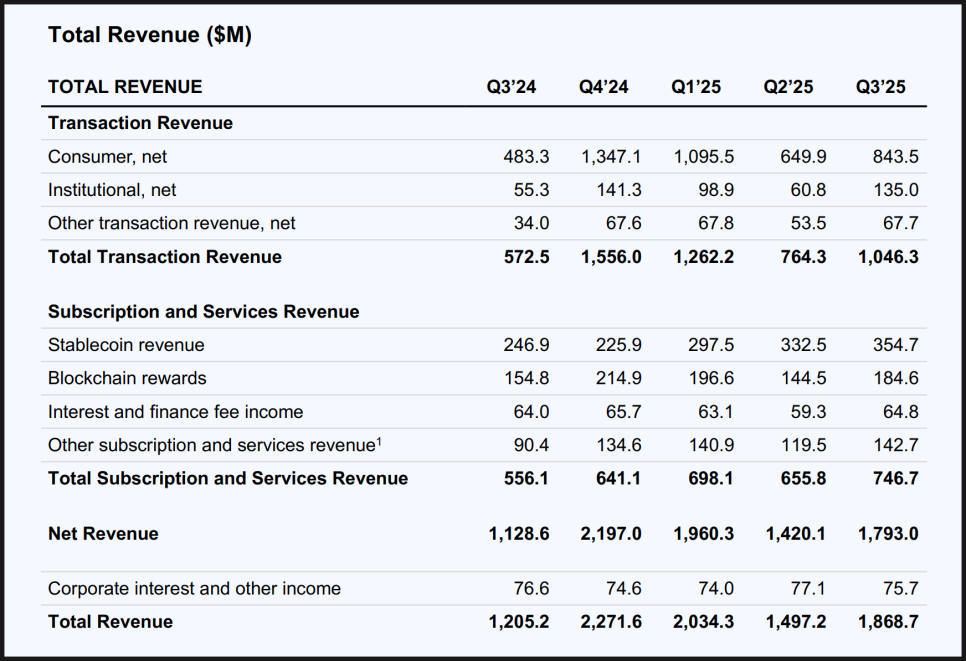
Task: Select the 'Institutional, net' row label
Action: tap(112, 190)
